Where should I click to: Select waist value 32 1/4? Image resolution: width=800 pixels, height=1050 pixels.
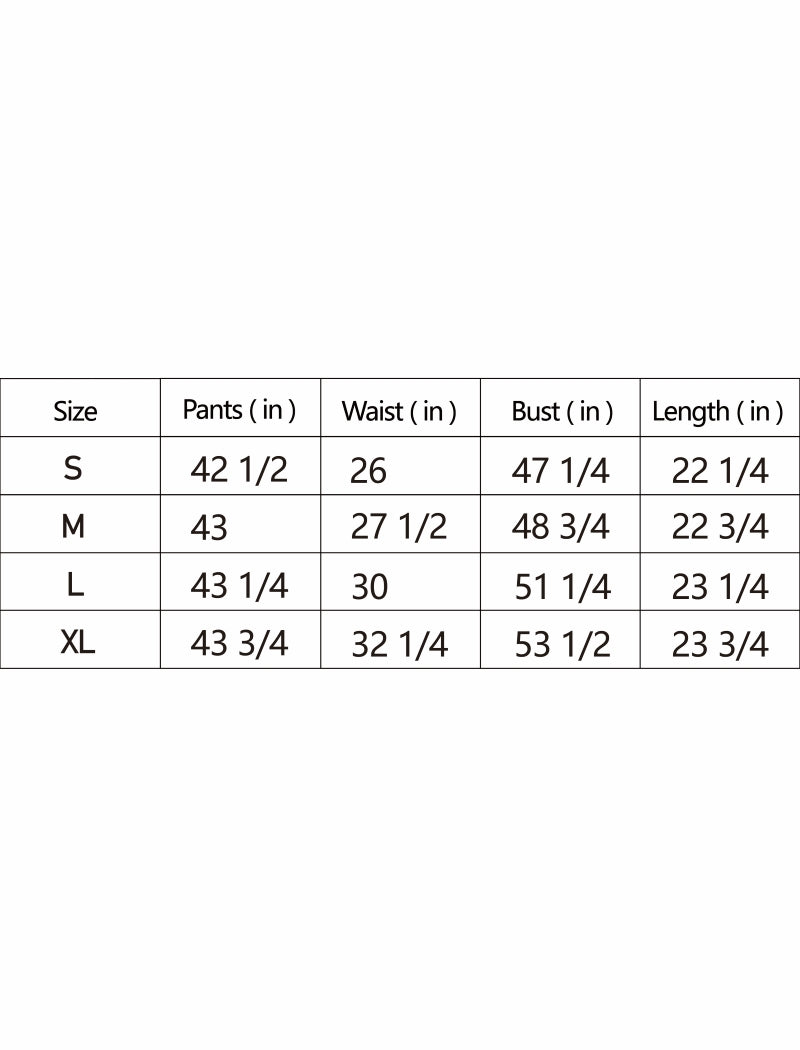tap(400, 645)
